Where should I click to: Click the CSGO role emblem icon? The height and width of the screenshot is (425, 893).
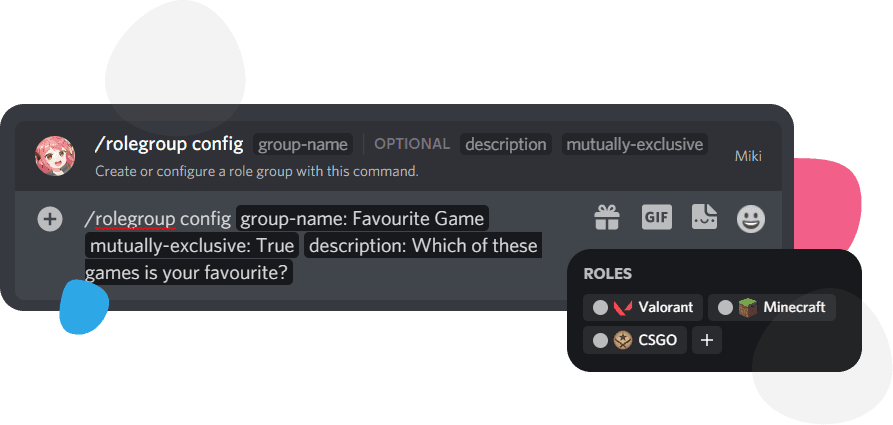pyautogui.click(x=623, y=340)
